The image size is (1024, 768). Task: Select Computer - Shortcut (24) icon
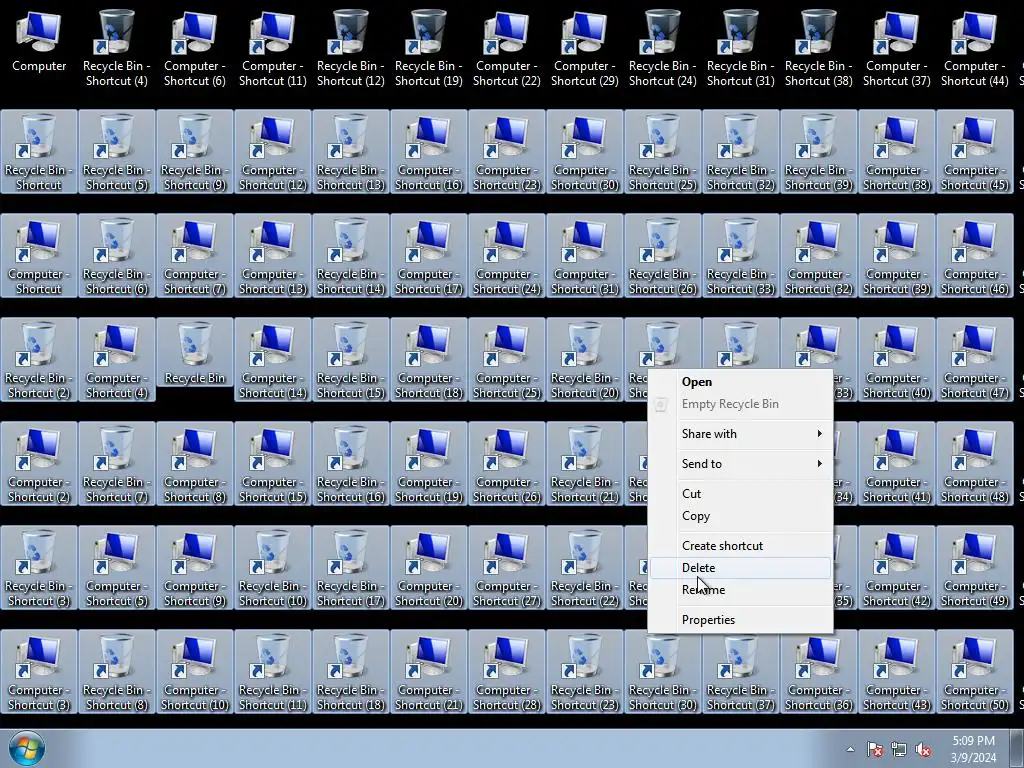click(x=507, y=255)
